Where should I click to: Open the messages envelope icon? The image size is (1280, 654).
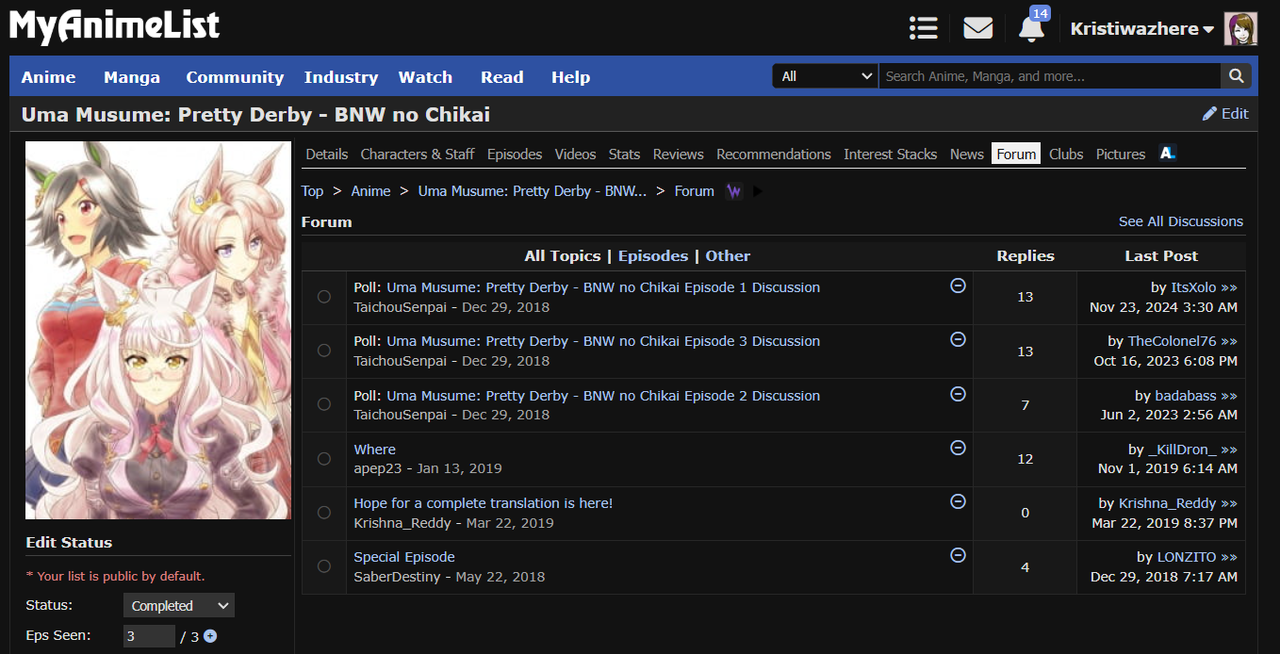coord(978,28)
